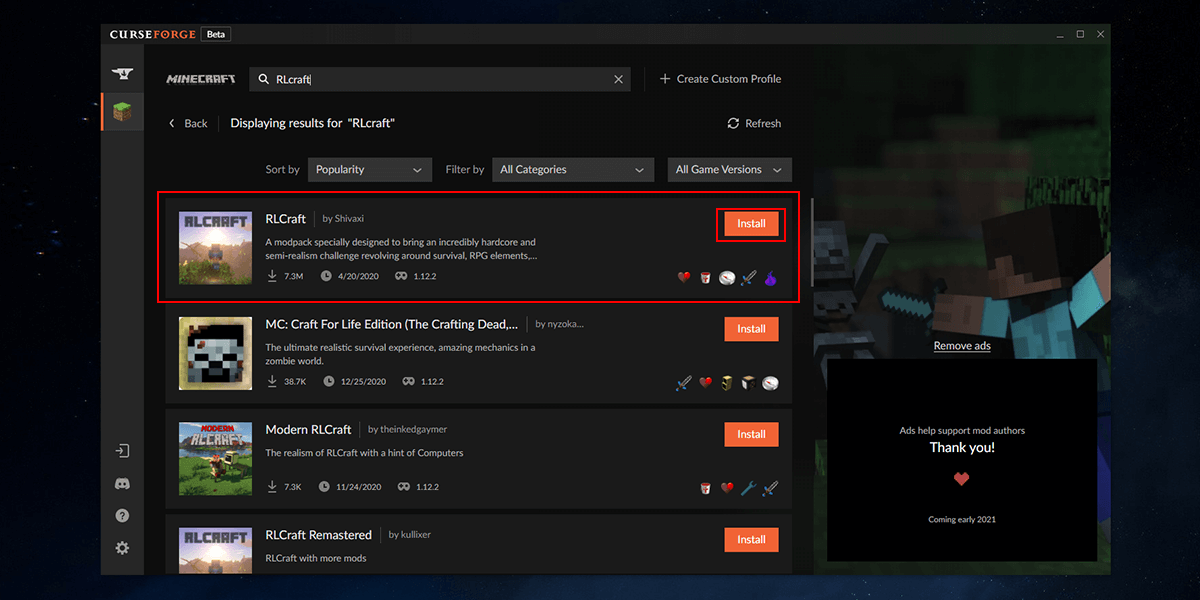Open the help question mark icon

122,516
